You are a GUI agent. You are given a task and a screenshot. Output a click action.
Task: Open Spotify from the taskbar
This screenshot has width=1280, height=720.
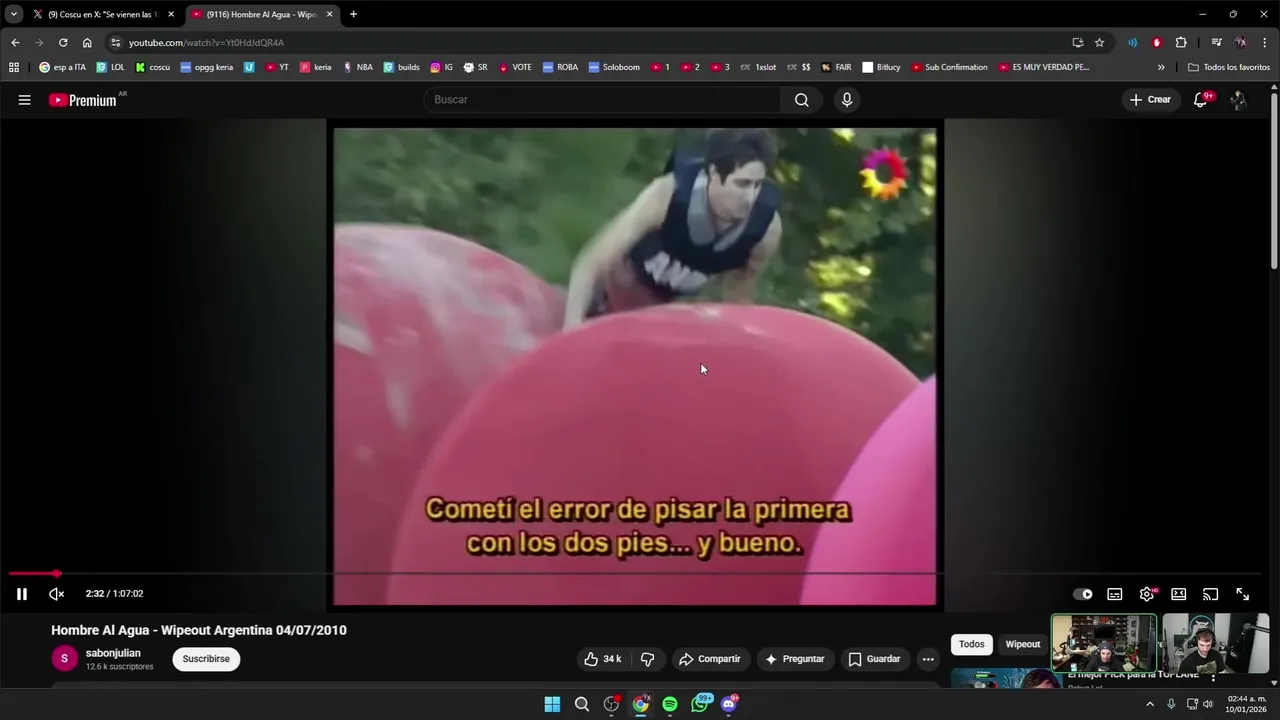[x=670, y=704]
